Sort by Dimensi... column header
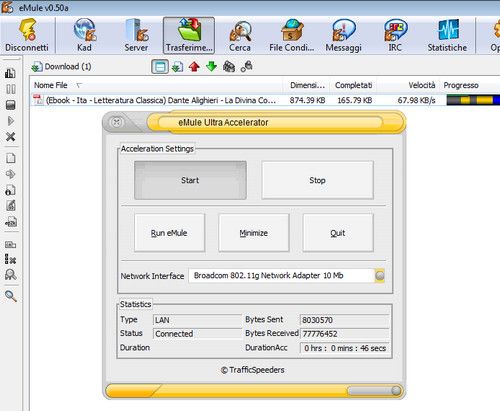 [307, 85]
